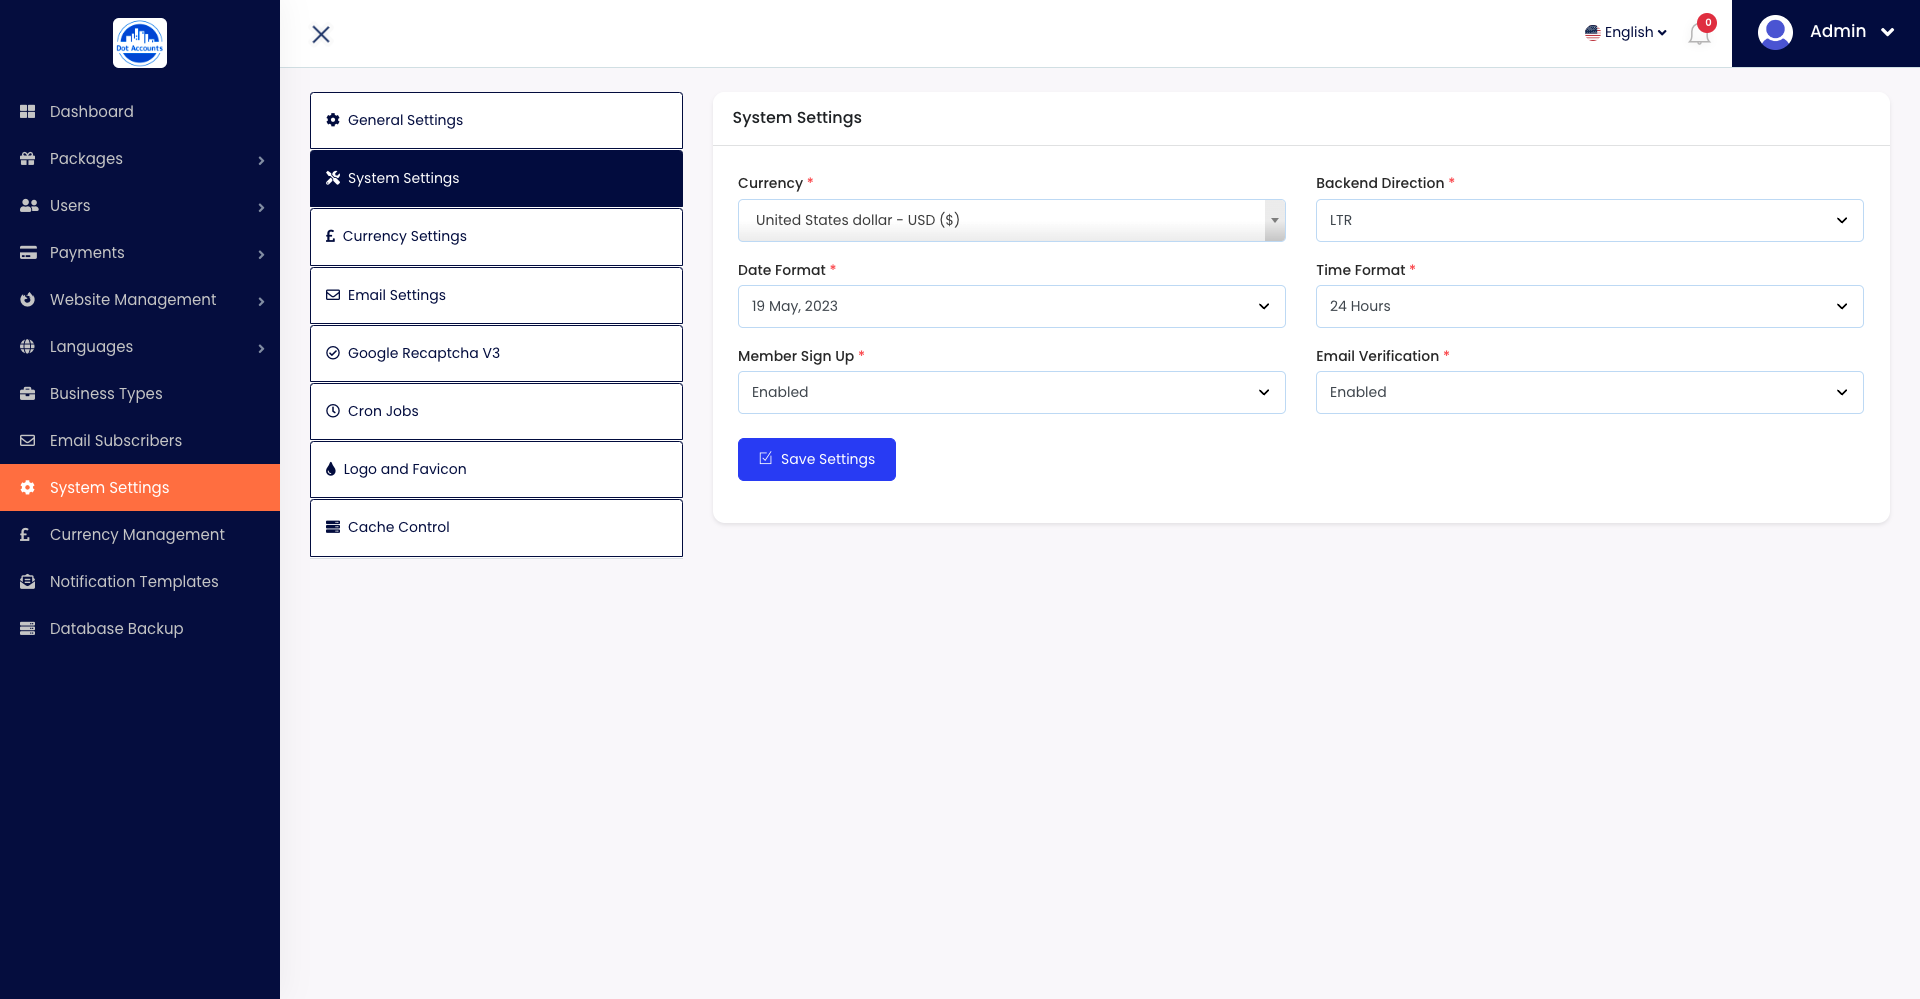
Task: Go to Notification Templates page
Action: click(134, 581)
